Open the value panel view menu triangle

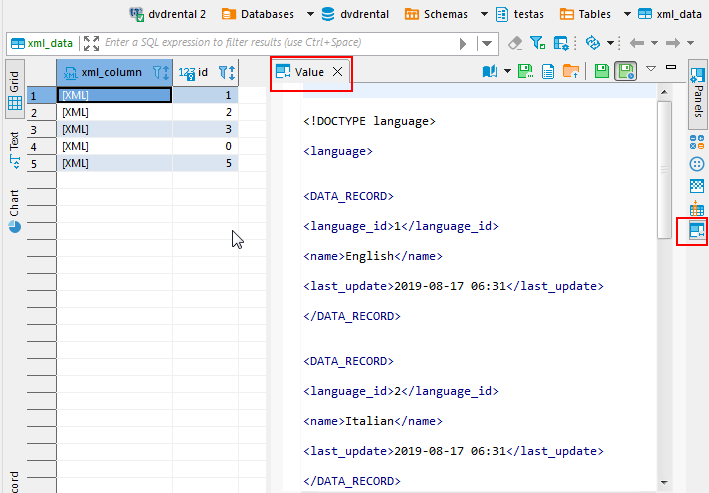pyautogui.click(x=651, y=69)
